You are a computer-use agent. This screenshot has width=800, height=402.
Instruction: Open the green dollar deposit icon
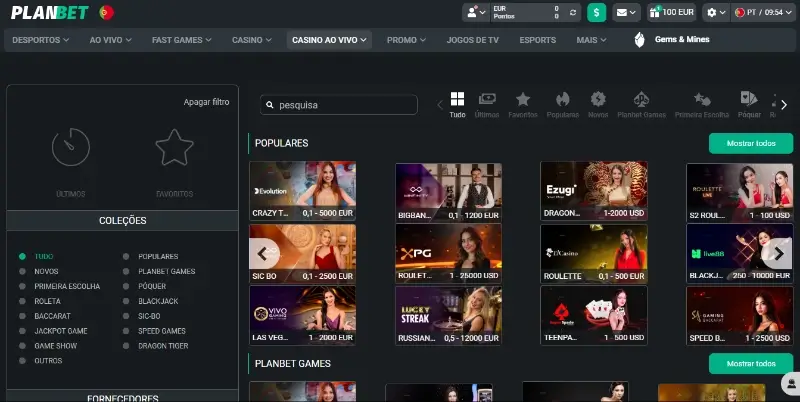[597, 12]
